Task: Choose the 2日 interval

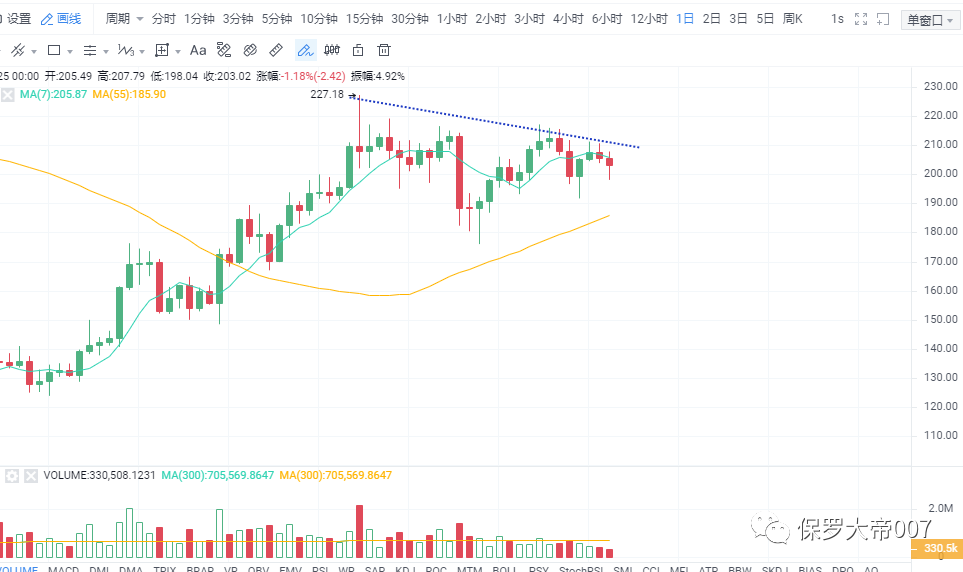Action: [x=712, y=19]
